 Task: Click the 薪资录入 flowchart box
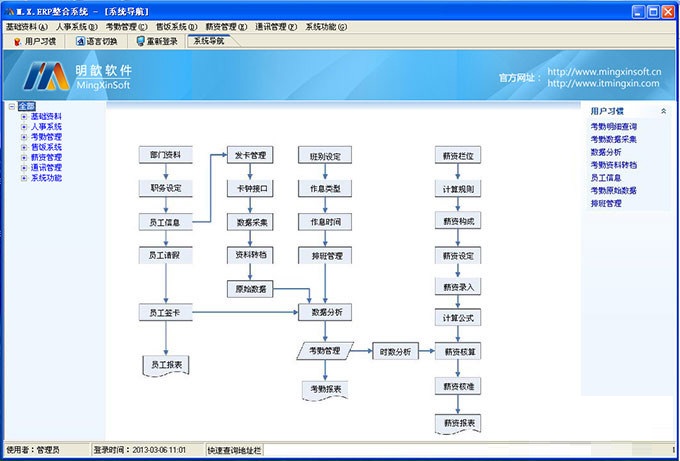click(458, 286)
